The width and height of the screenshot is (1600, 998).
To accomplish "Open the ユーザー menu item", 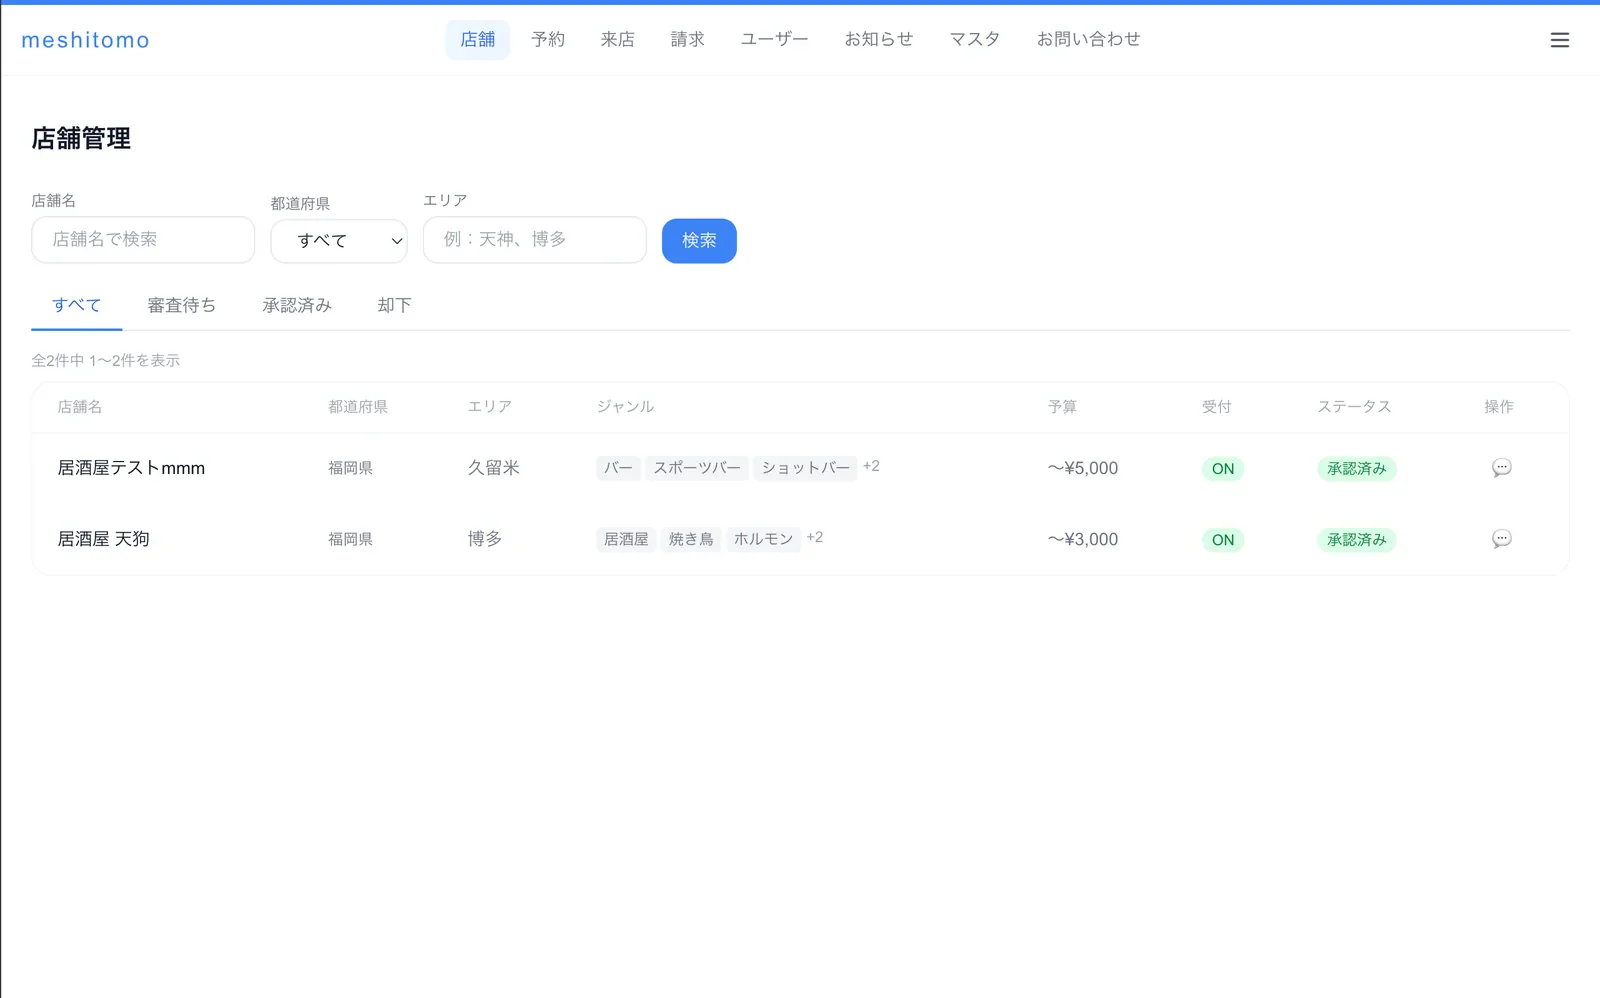I will [x=774, y=40].
